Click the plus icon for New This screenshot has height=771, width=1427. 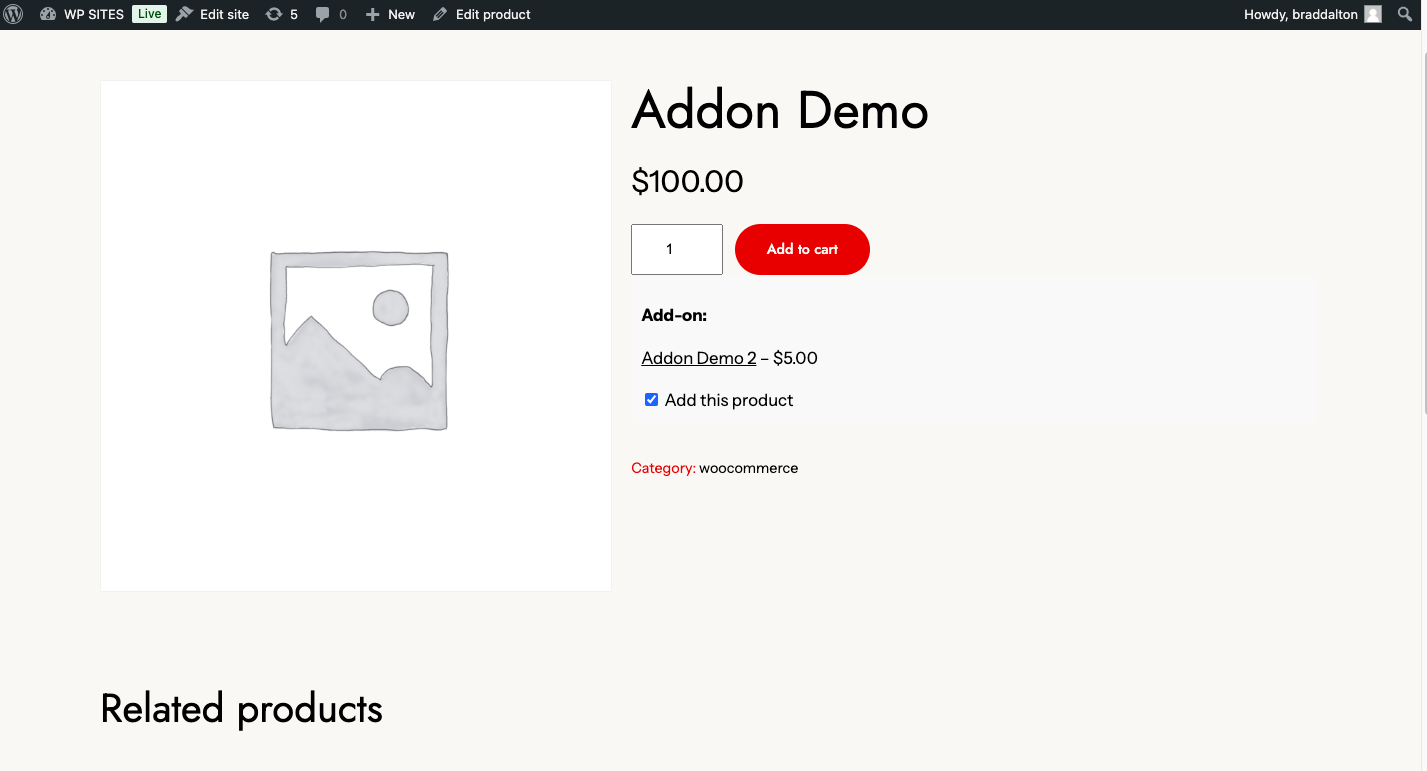(372, 14)
